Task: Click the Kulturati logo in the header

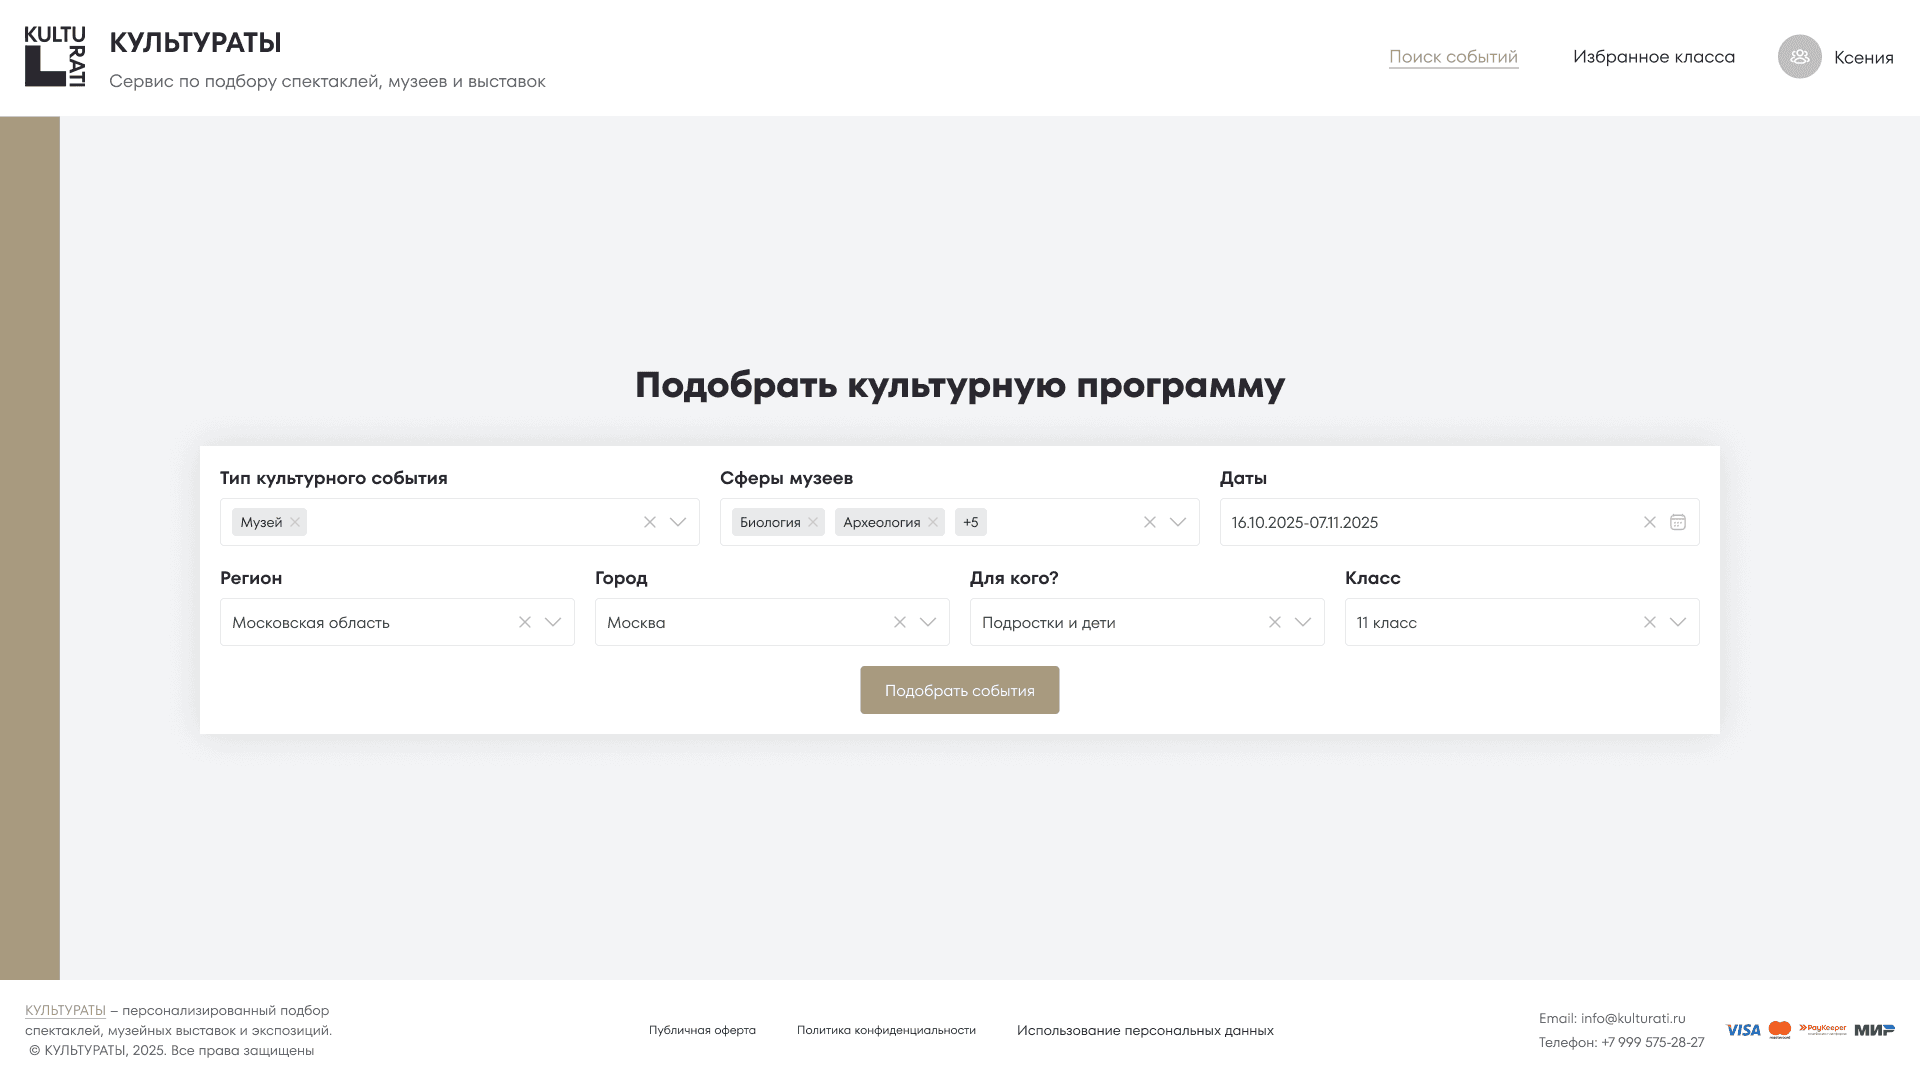Action: click(55, 57)
